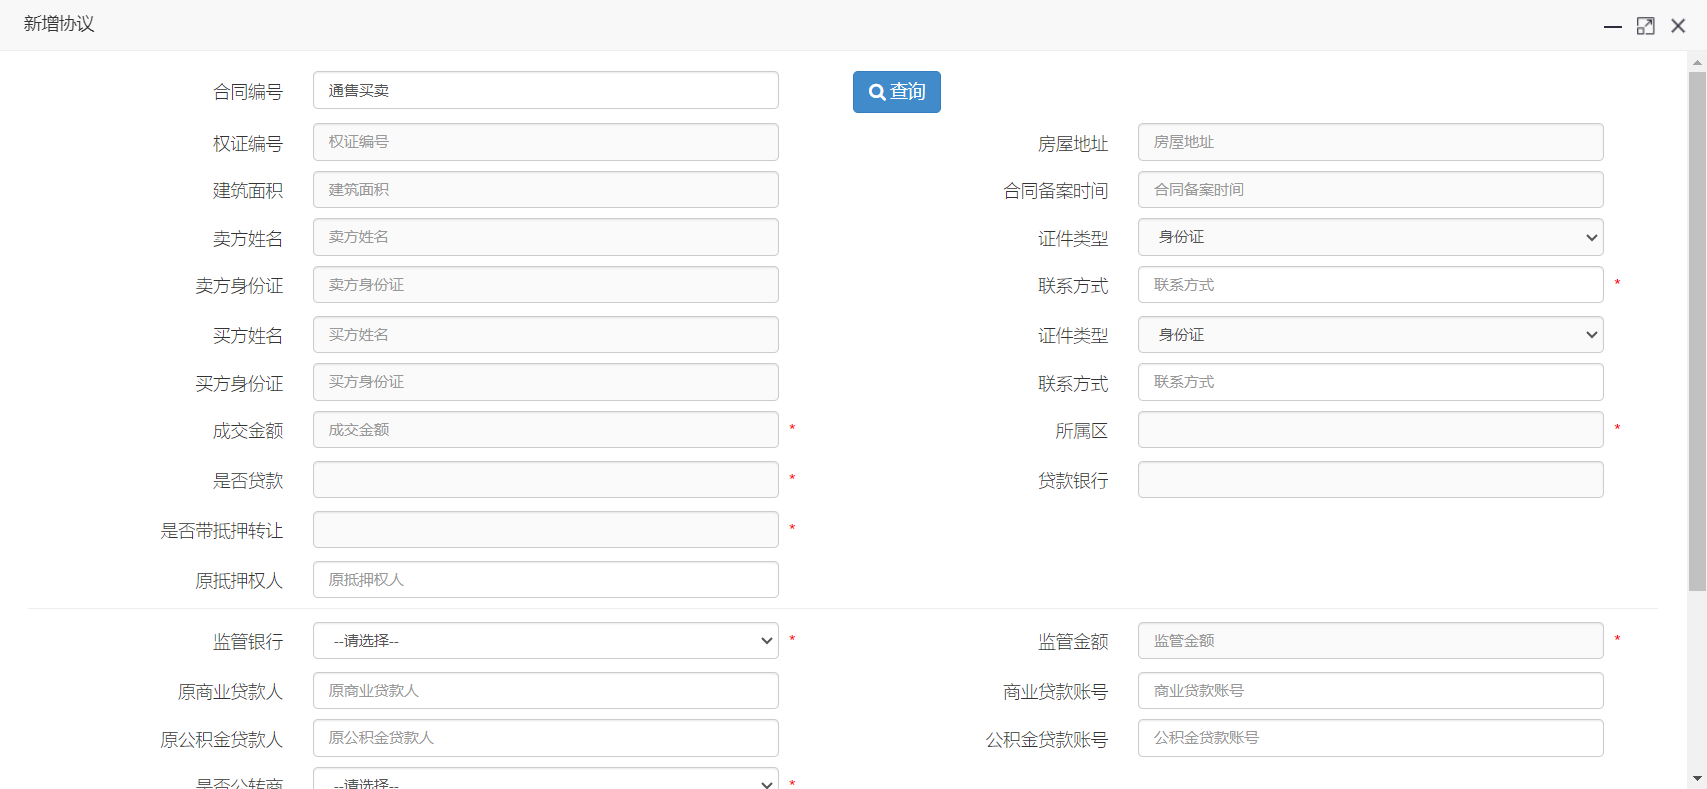Screen dimensions: 1707x789
Task: Open the buyer 证件类型 dropdown
Action: pyautogui.click(x=1371, y=335)
